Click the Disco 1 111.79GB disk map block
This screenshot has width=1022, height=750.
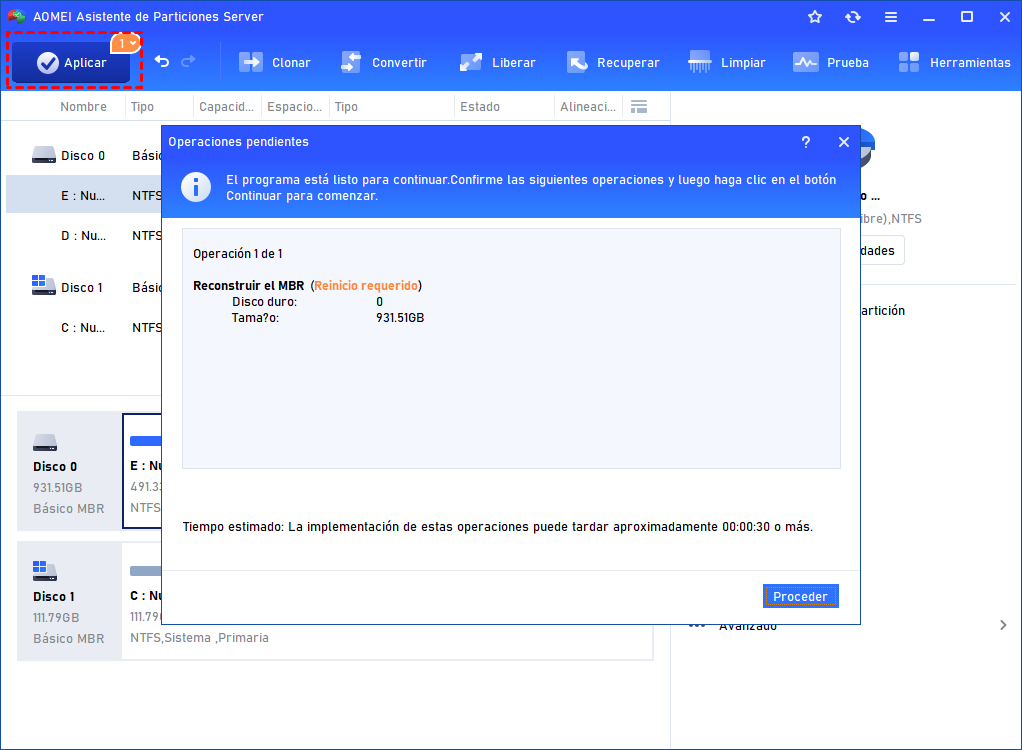[x=69, y=601]
